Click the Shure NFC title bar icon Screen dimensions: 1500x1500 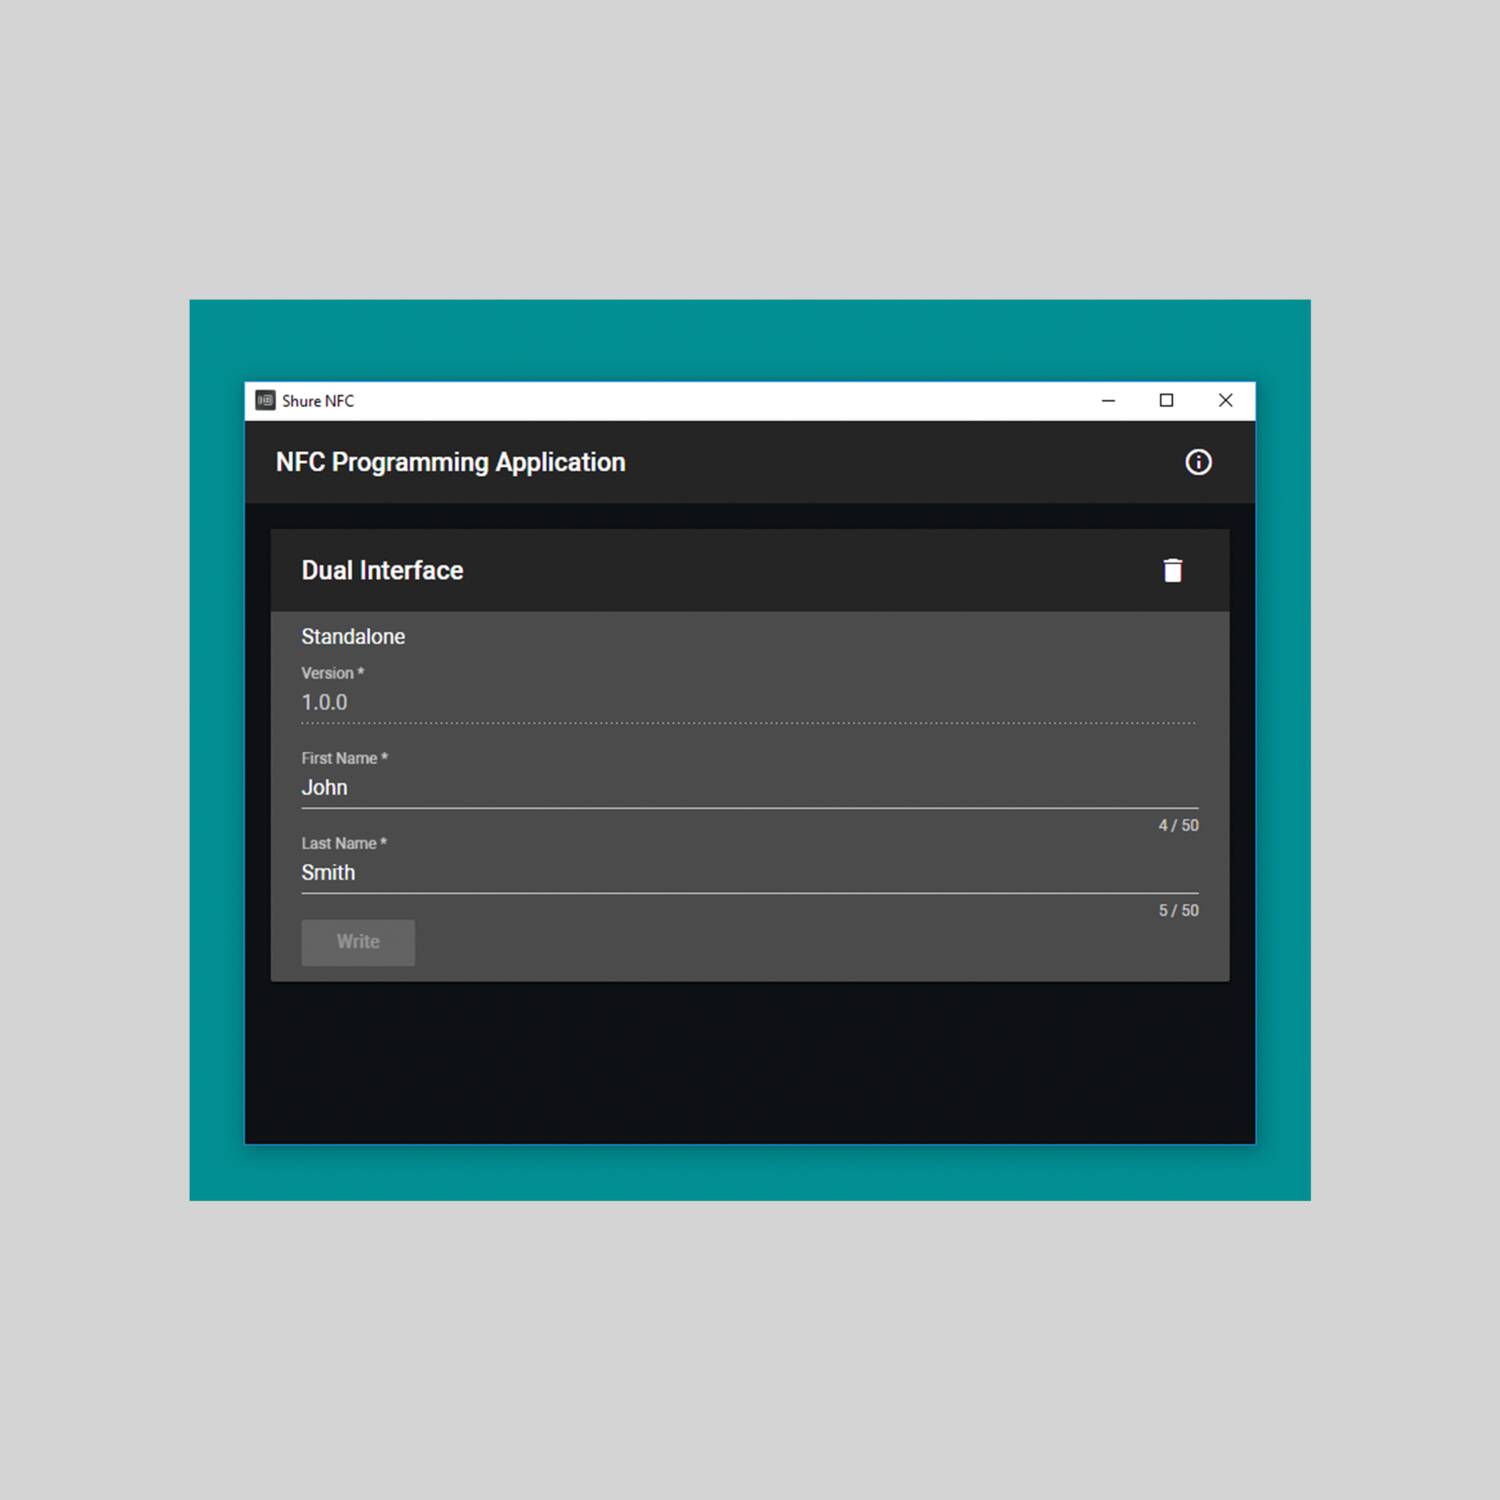264,400
